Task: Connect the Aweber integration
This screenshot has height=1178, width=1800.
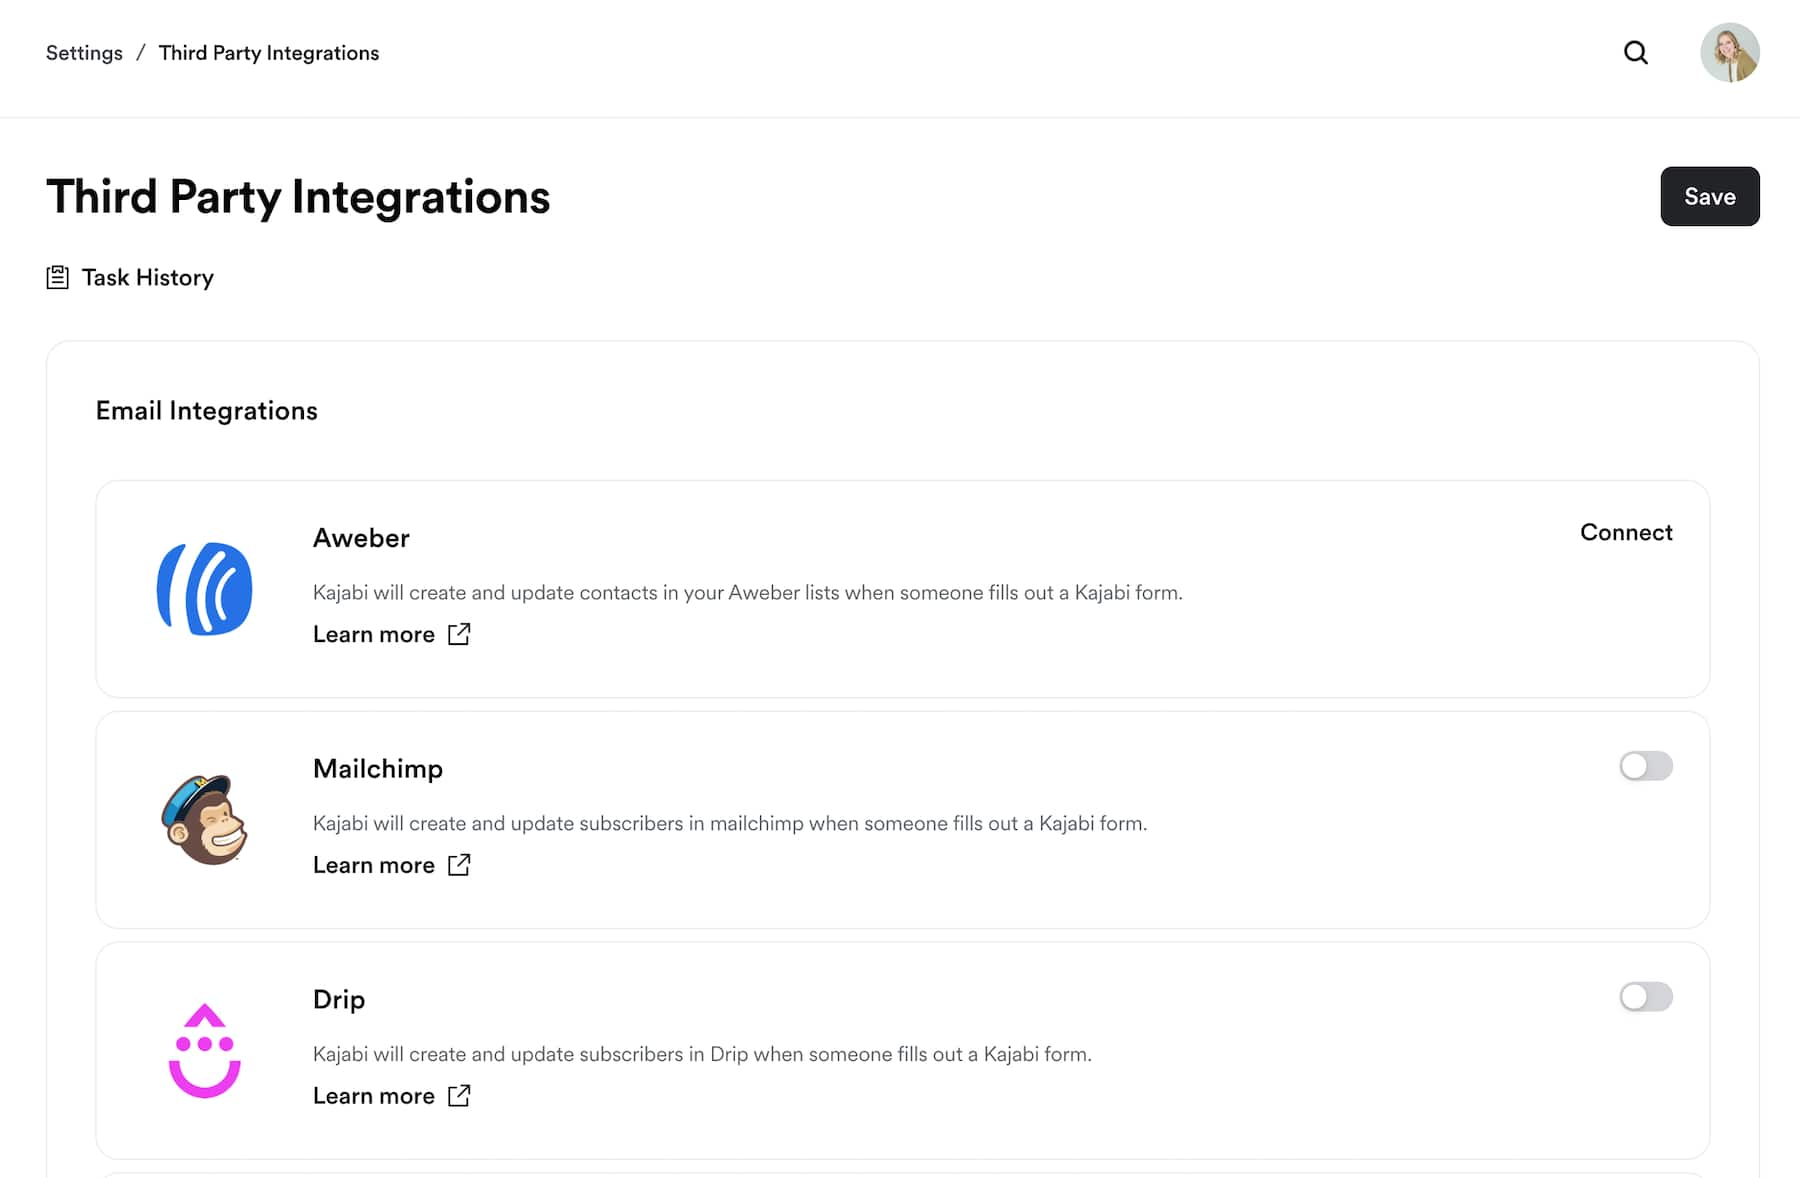Action: coord(1626,532)
